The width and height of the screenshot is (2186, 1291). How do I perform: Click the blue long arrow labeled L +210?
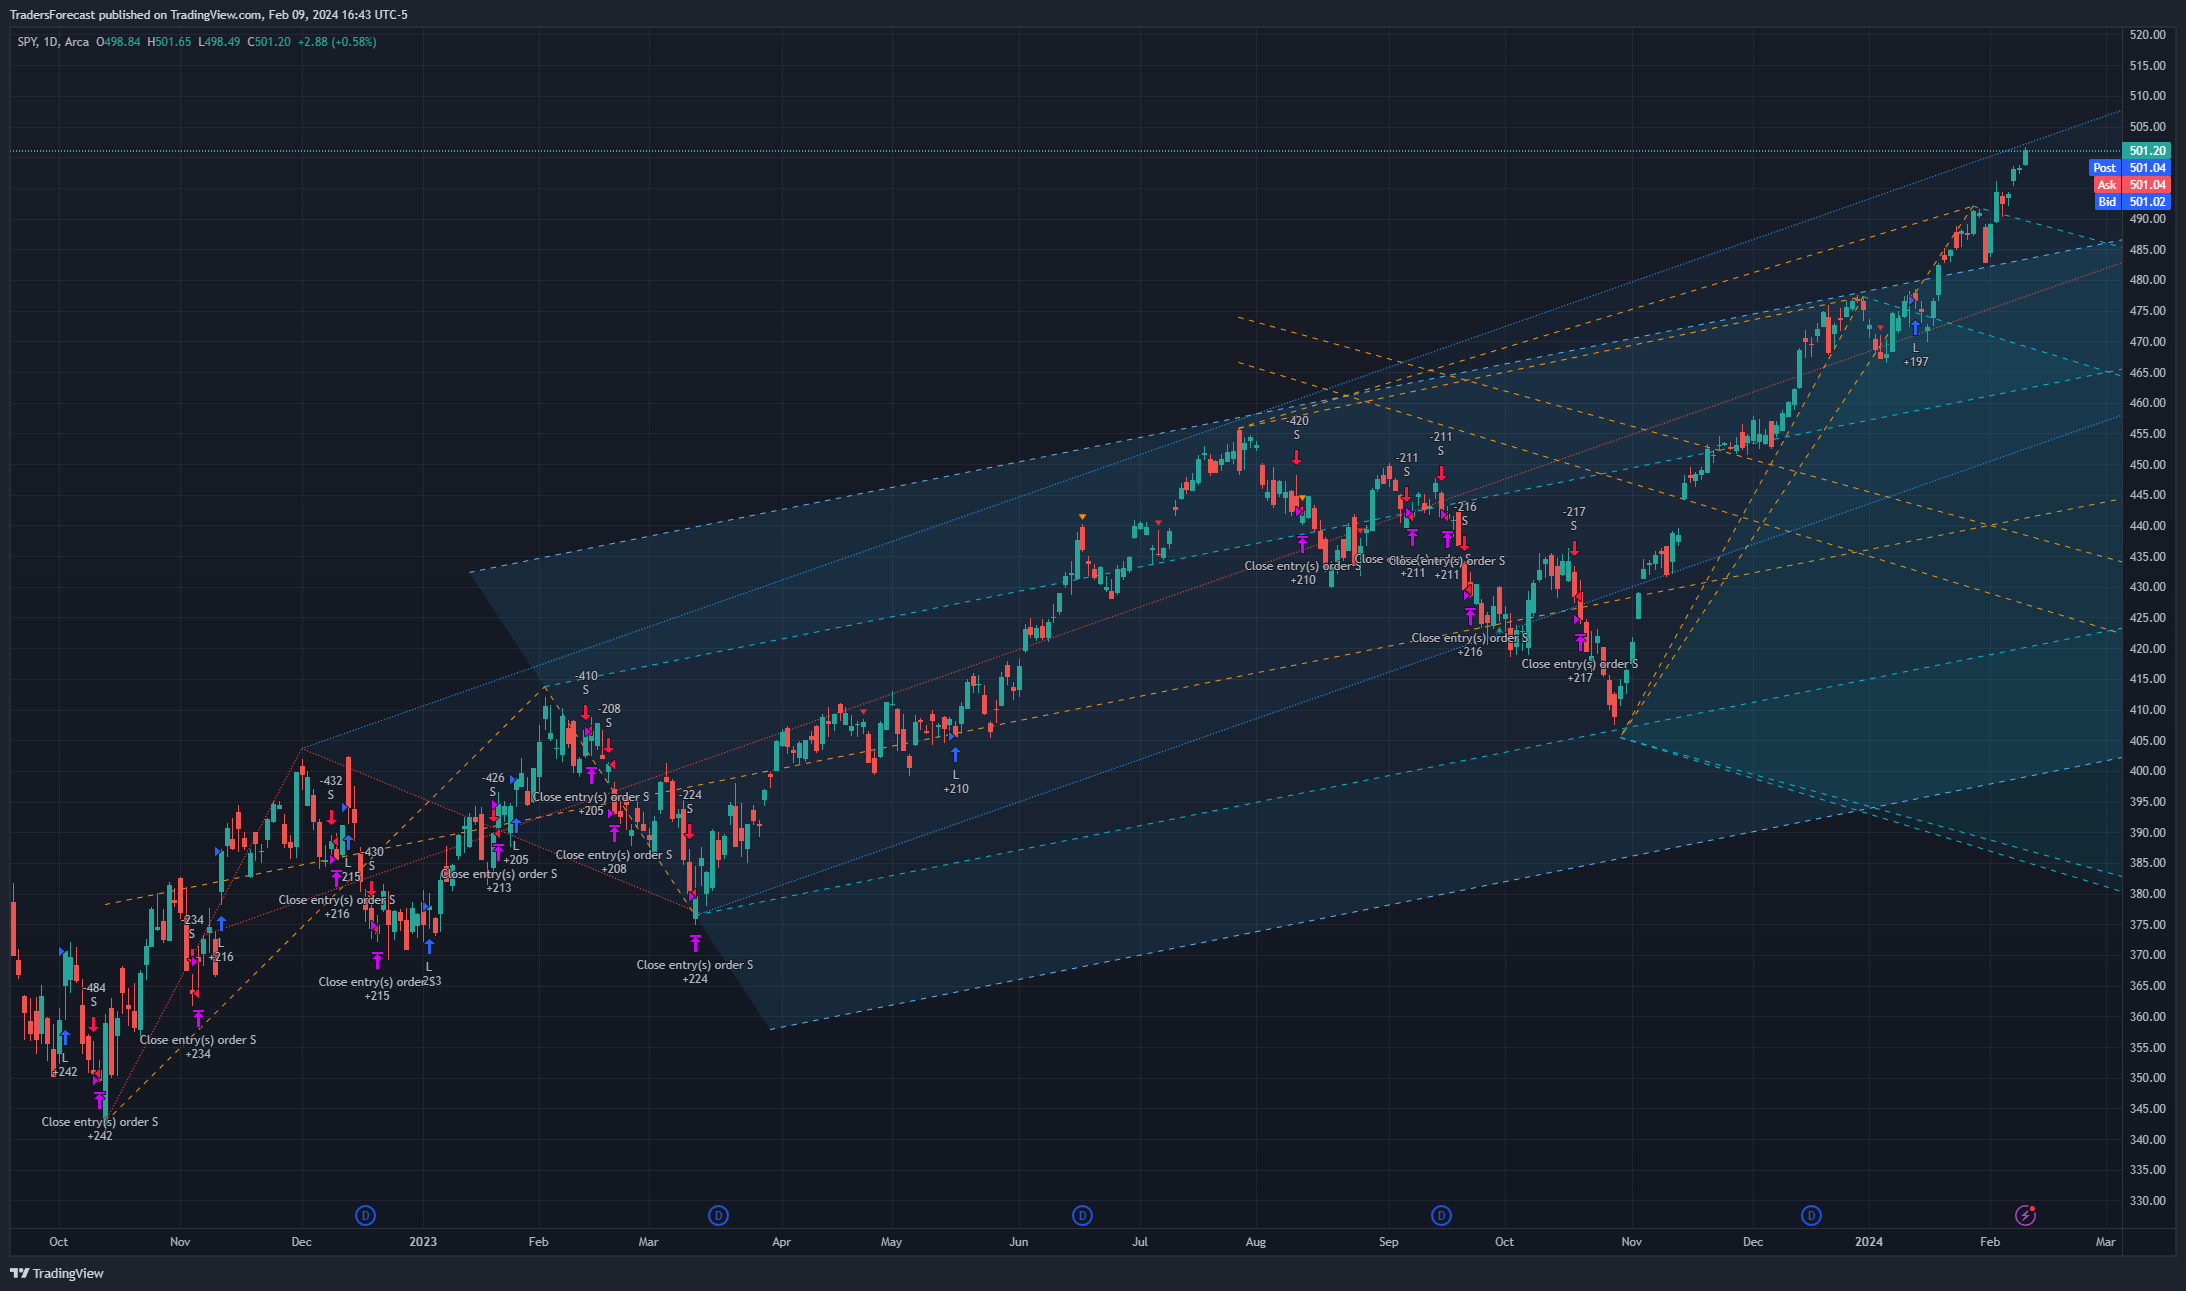pyautogui.click(x=955, y=754)
